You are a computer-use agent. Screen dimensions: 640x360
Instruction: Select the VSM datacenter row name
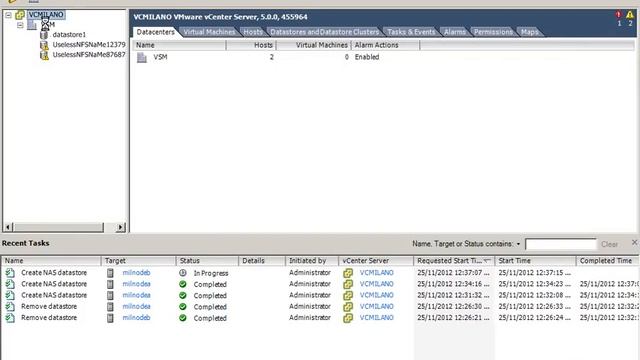[160, 57]
